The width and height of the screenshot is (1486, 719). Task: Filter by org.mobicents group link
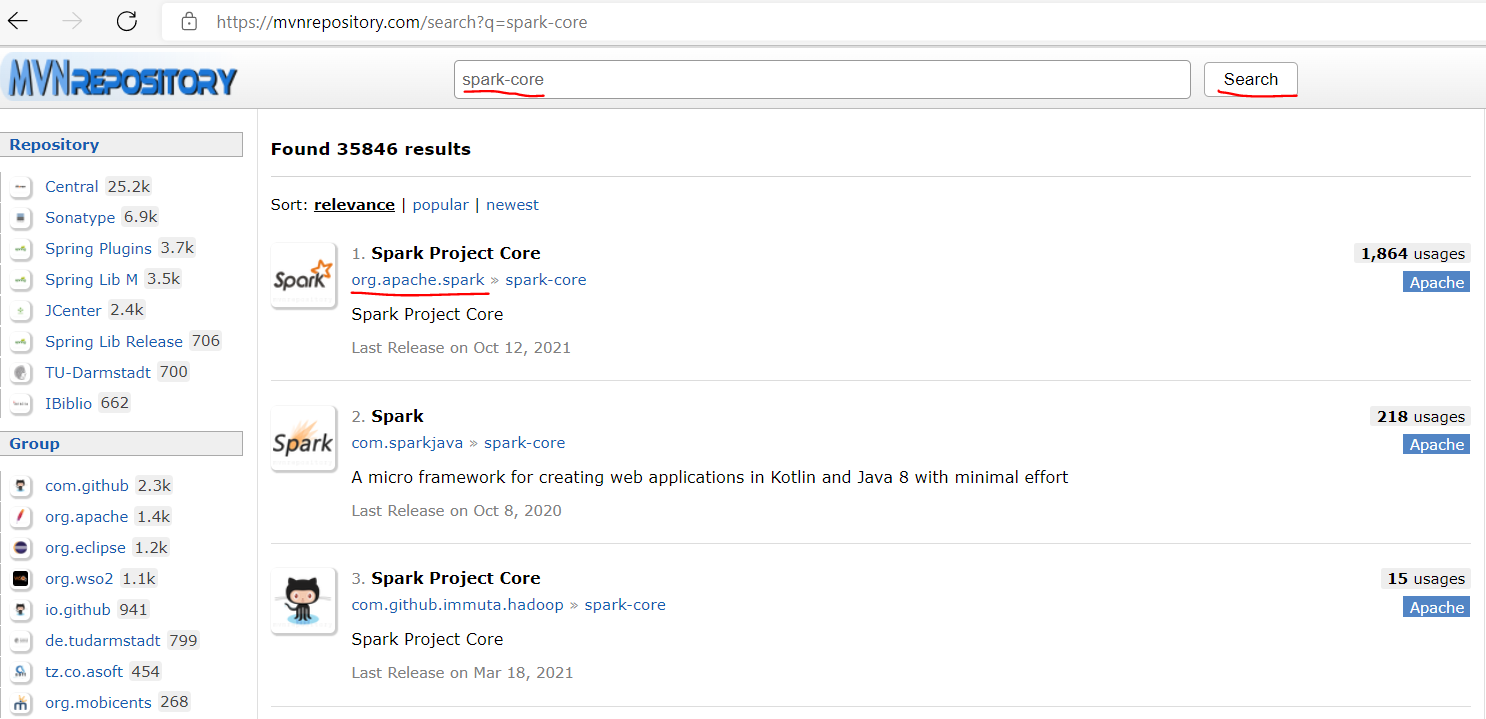98,703
